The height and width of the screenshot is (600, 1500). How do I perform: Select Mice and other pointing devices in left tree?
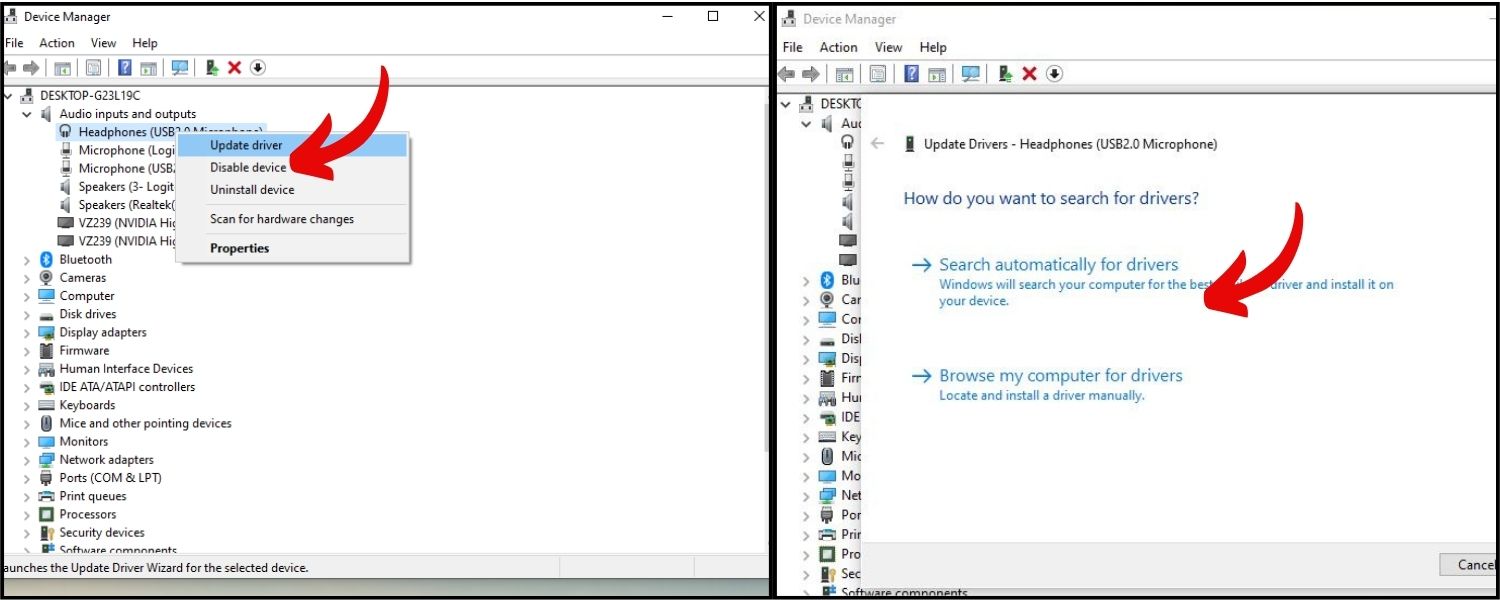coord(145,424)
